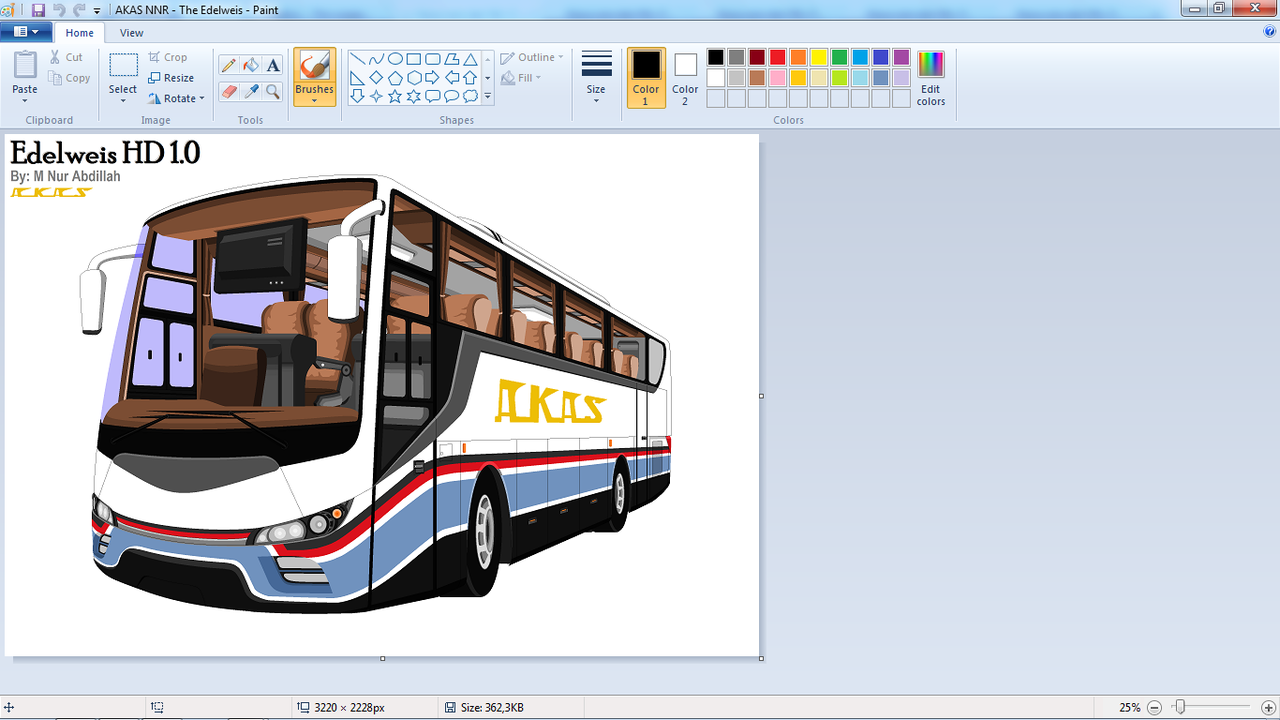Select the Color picker eyedropper tool
The image size is (1280, 720).
tap(251, 91)
